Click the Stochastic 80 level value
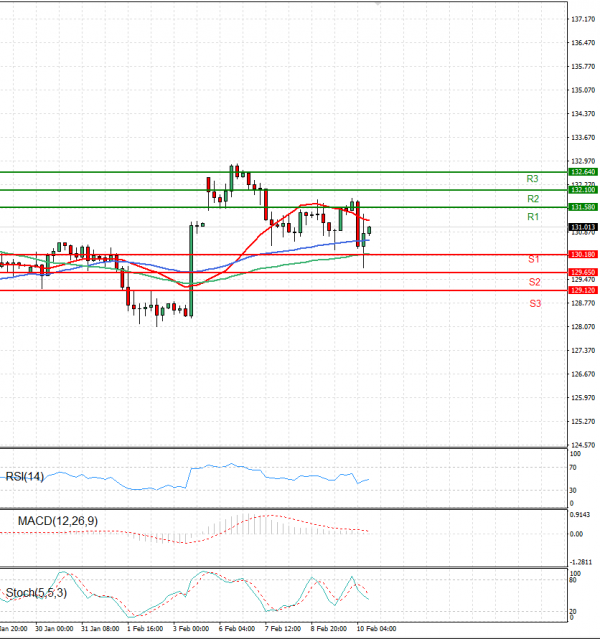The image size is (600, 639). [573, 580]
